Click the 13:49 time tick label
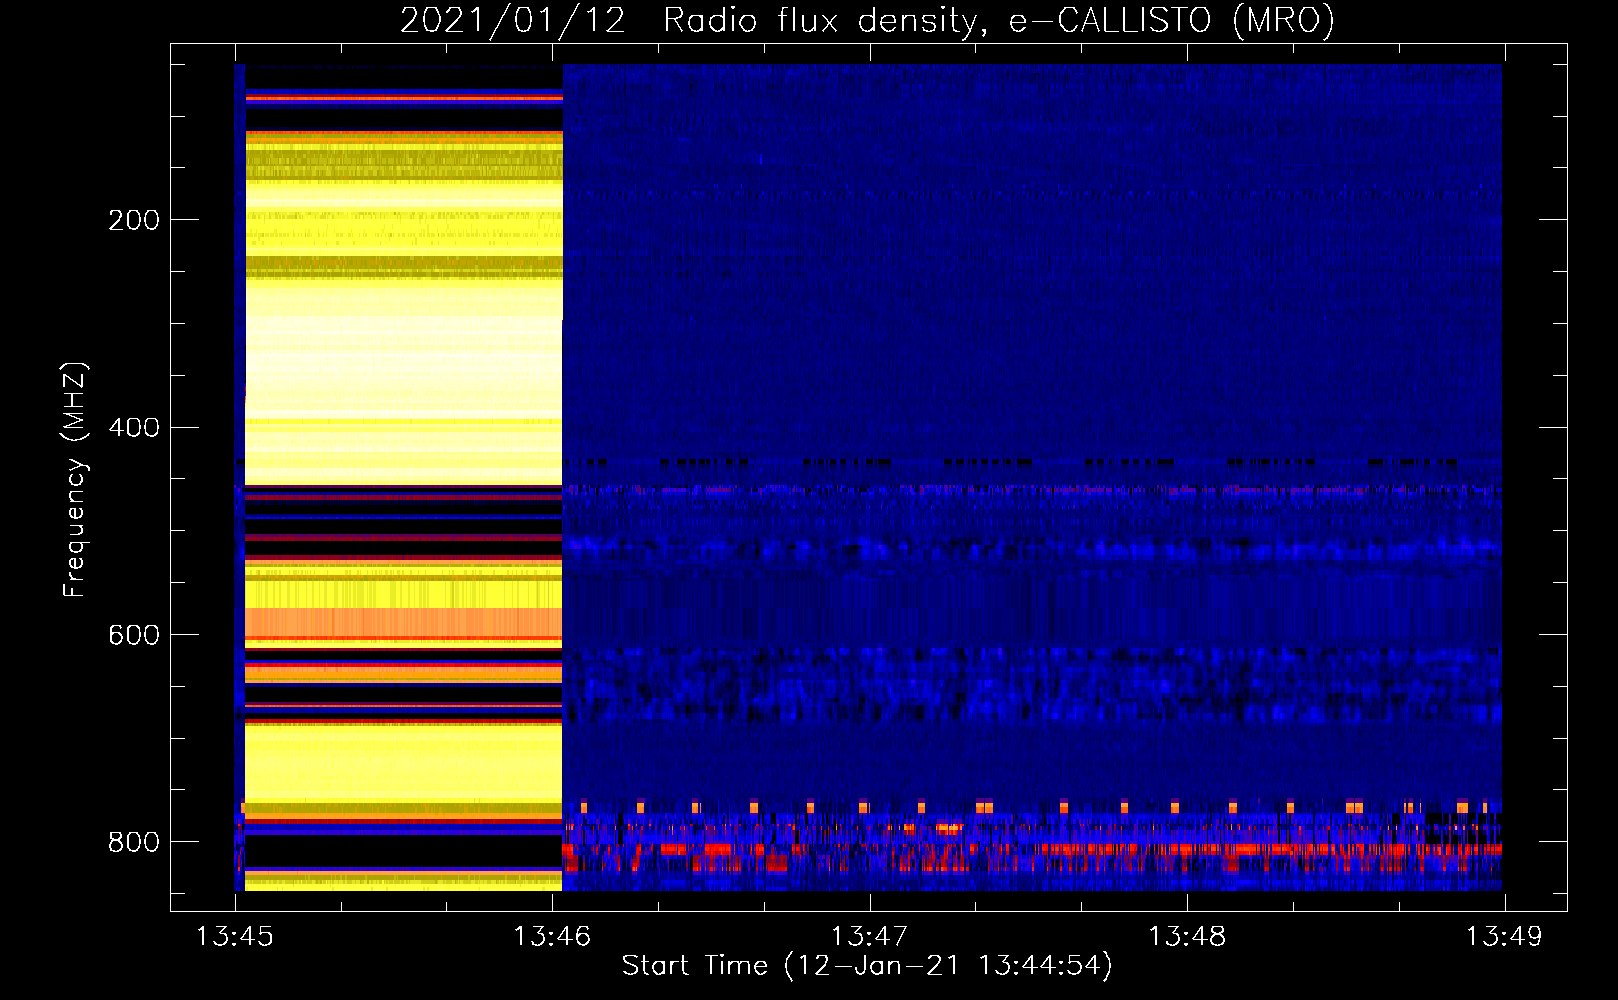The width and height of the screenshot is (1618, 1000). (x=1504, y=937)
